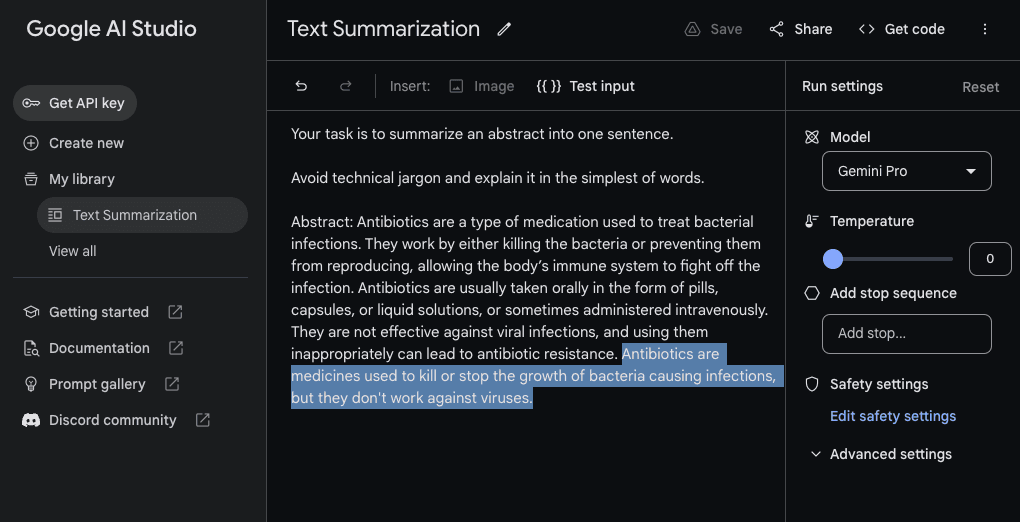The image size is (1020, 522).
Task: Insert a Test input variable
Action: click(586, 86)
